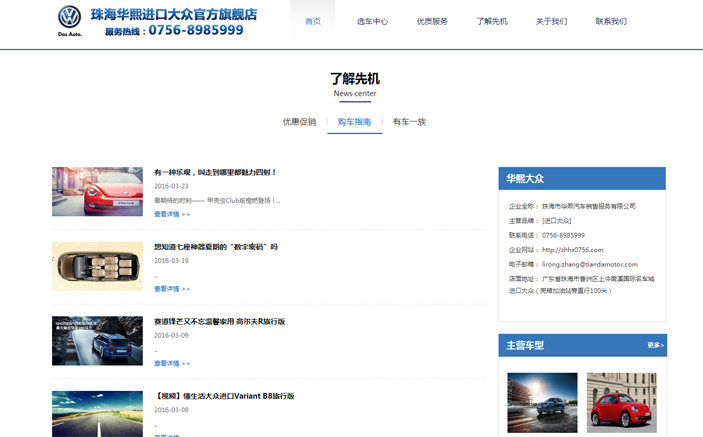Open the 关于我们 page
The height and width of the screenshot is (437, 703).
point(551,21)
